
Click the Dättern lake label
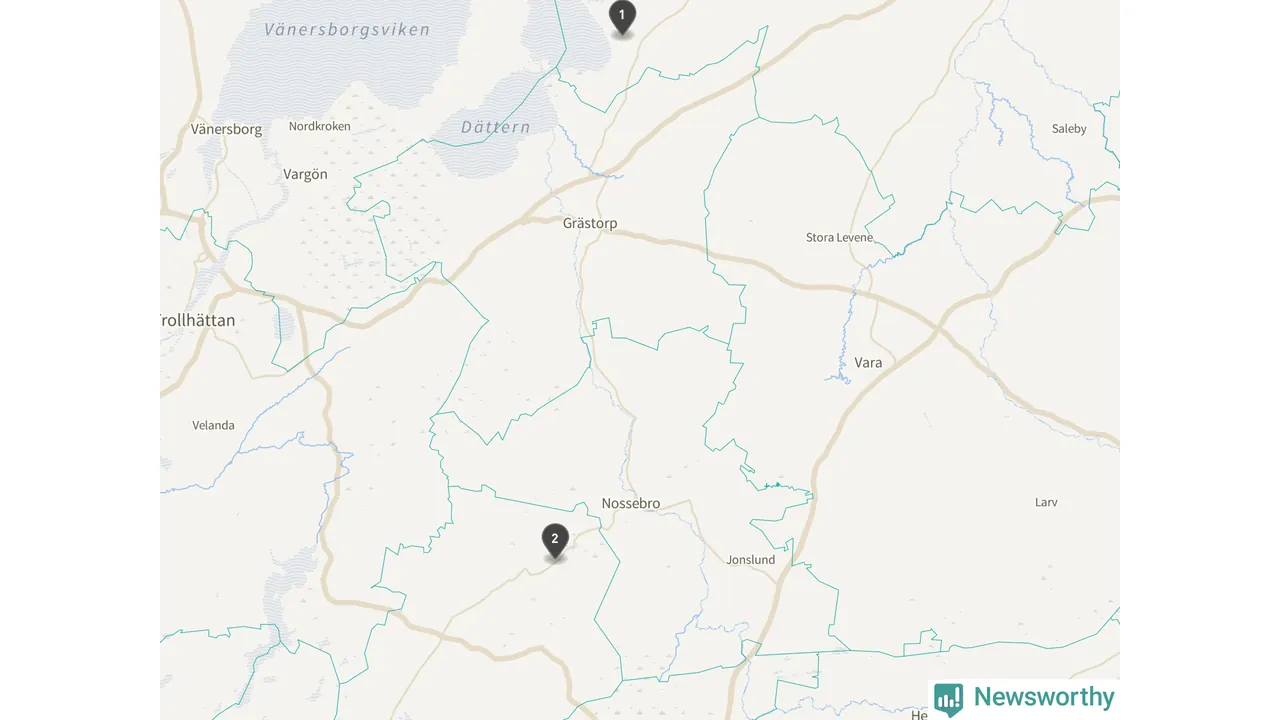[496, 127]
